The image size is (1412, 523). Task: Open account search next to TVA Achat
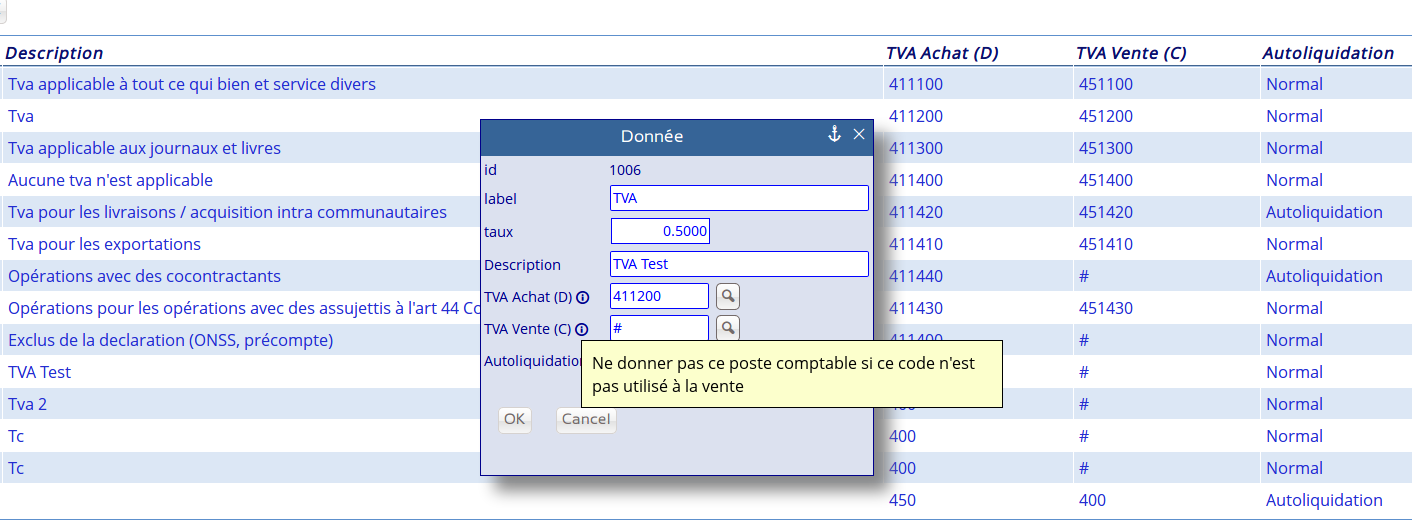728,296
